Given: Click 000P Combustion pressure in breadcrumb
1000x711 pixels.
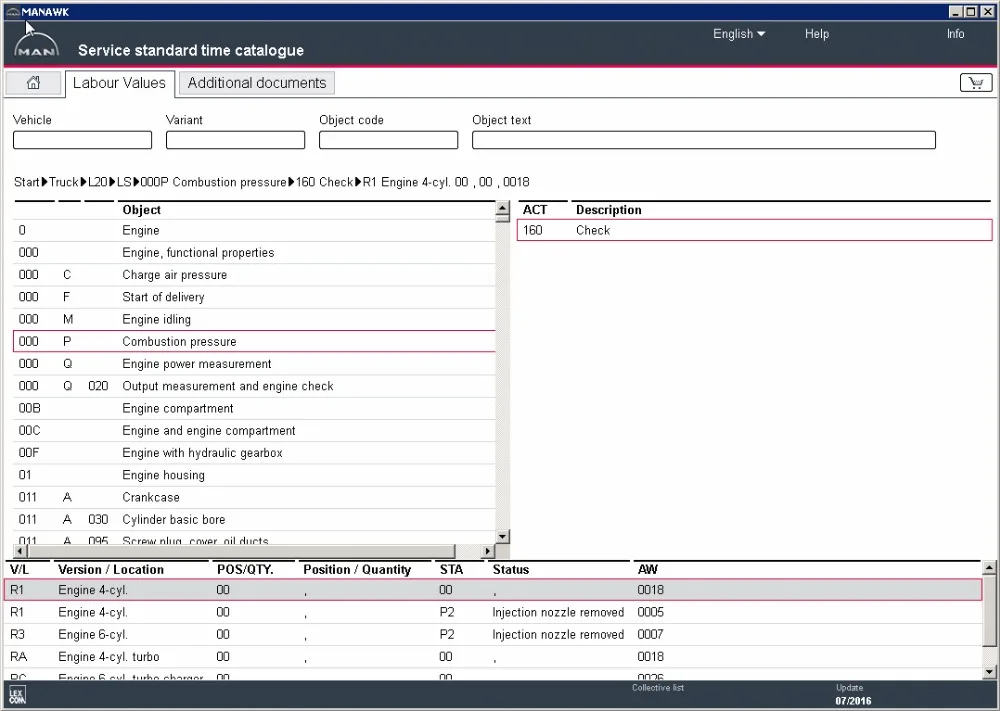Looking at the screenshot, I should [x=213, y=182].
